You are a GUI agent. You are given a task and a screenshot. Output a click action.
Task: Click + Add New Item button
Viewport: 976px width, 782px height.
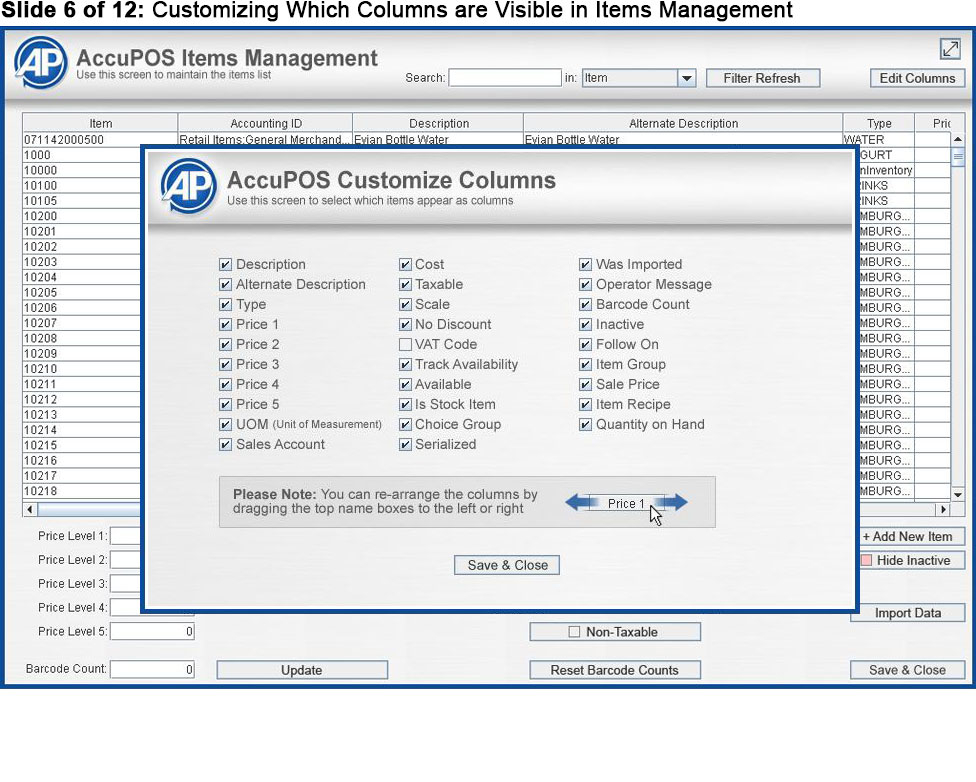pyautogui.click(x=913, y=536)
